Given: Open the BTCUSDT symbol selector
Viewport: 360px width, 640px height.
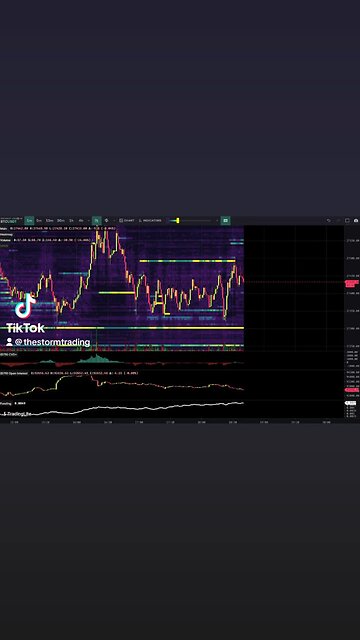Looking at the screenshot, I should [9, 221].
